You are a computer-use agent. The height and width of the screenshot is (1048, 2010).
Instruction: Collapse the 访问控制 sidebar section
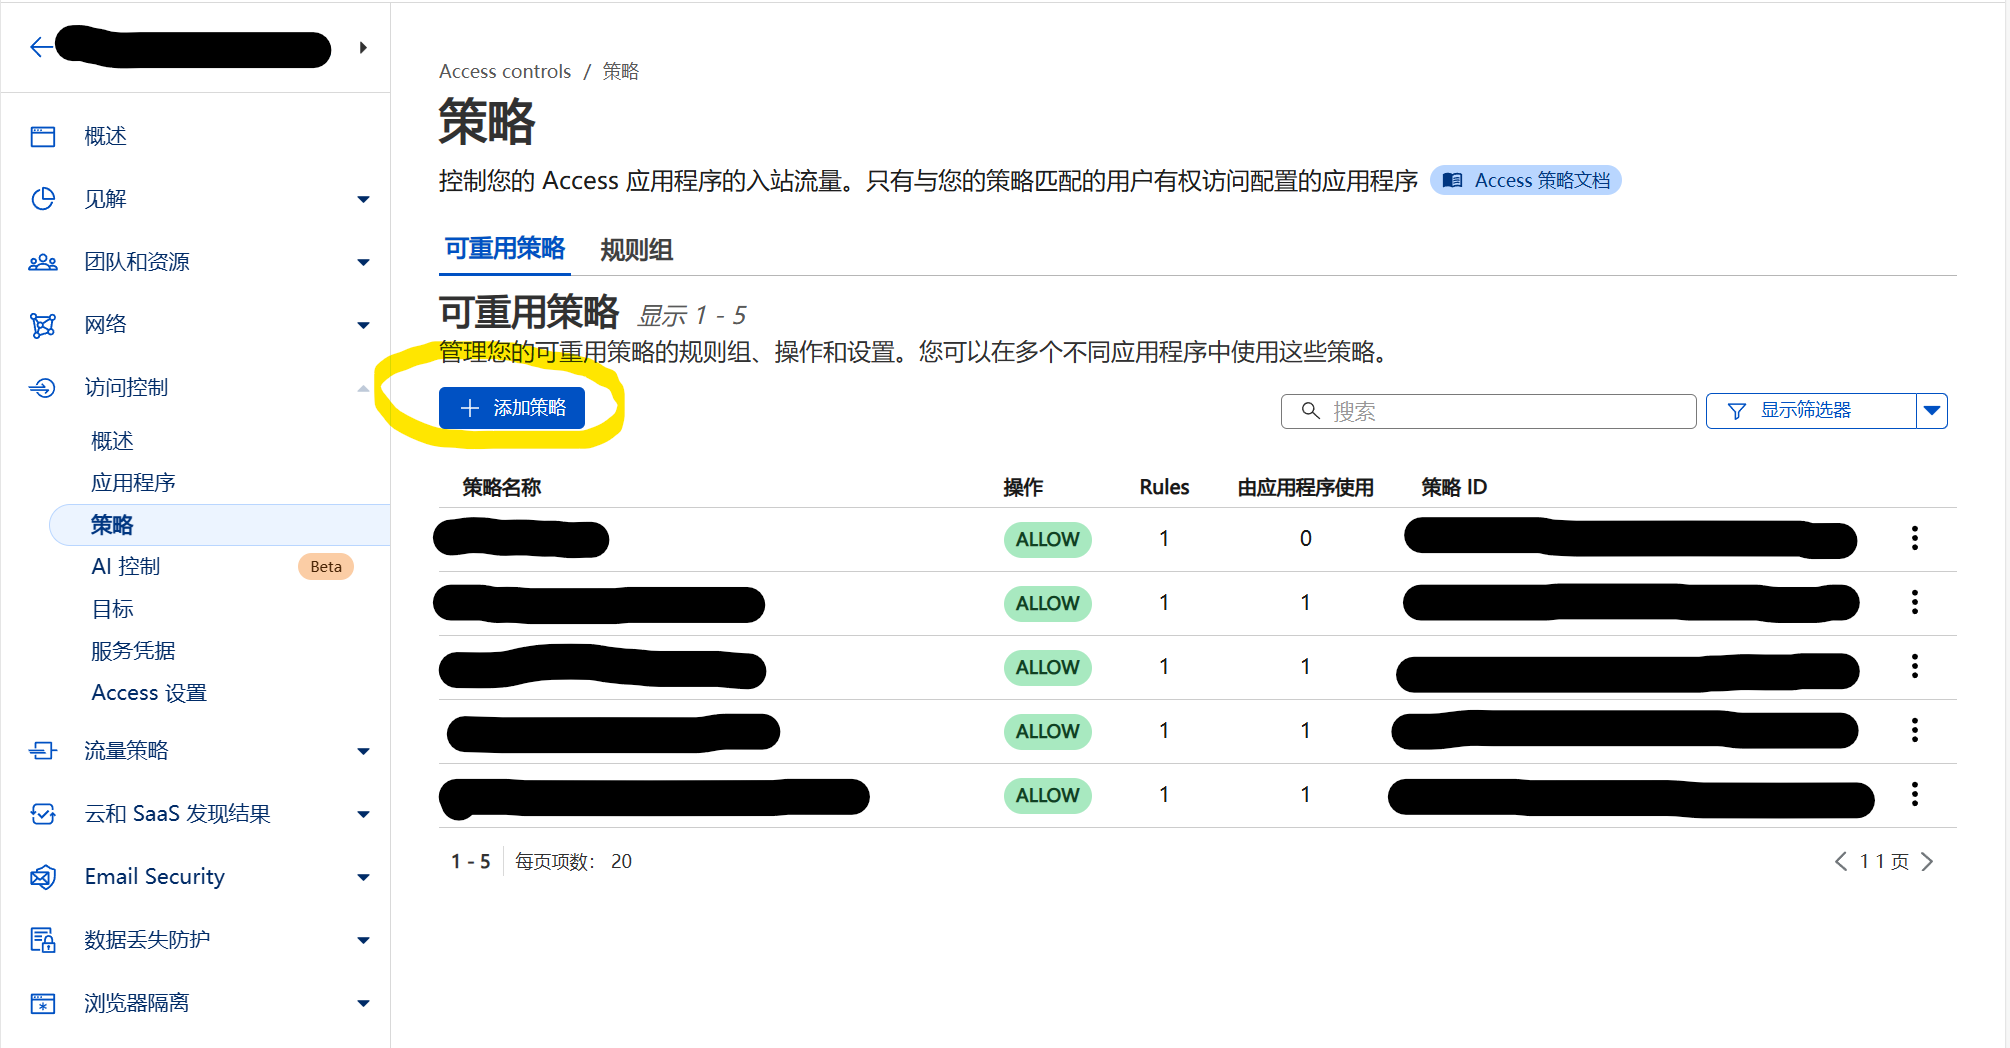click(363, 388)
